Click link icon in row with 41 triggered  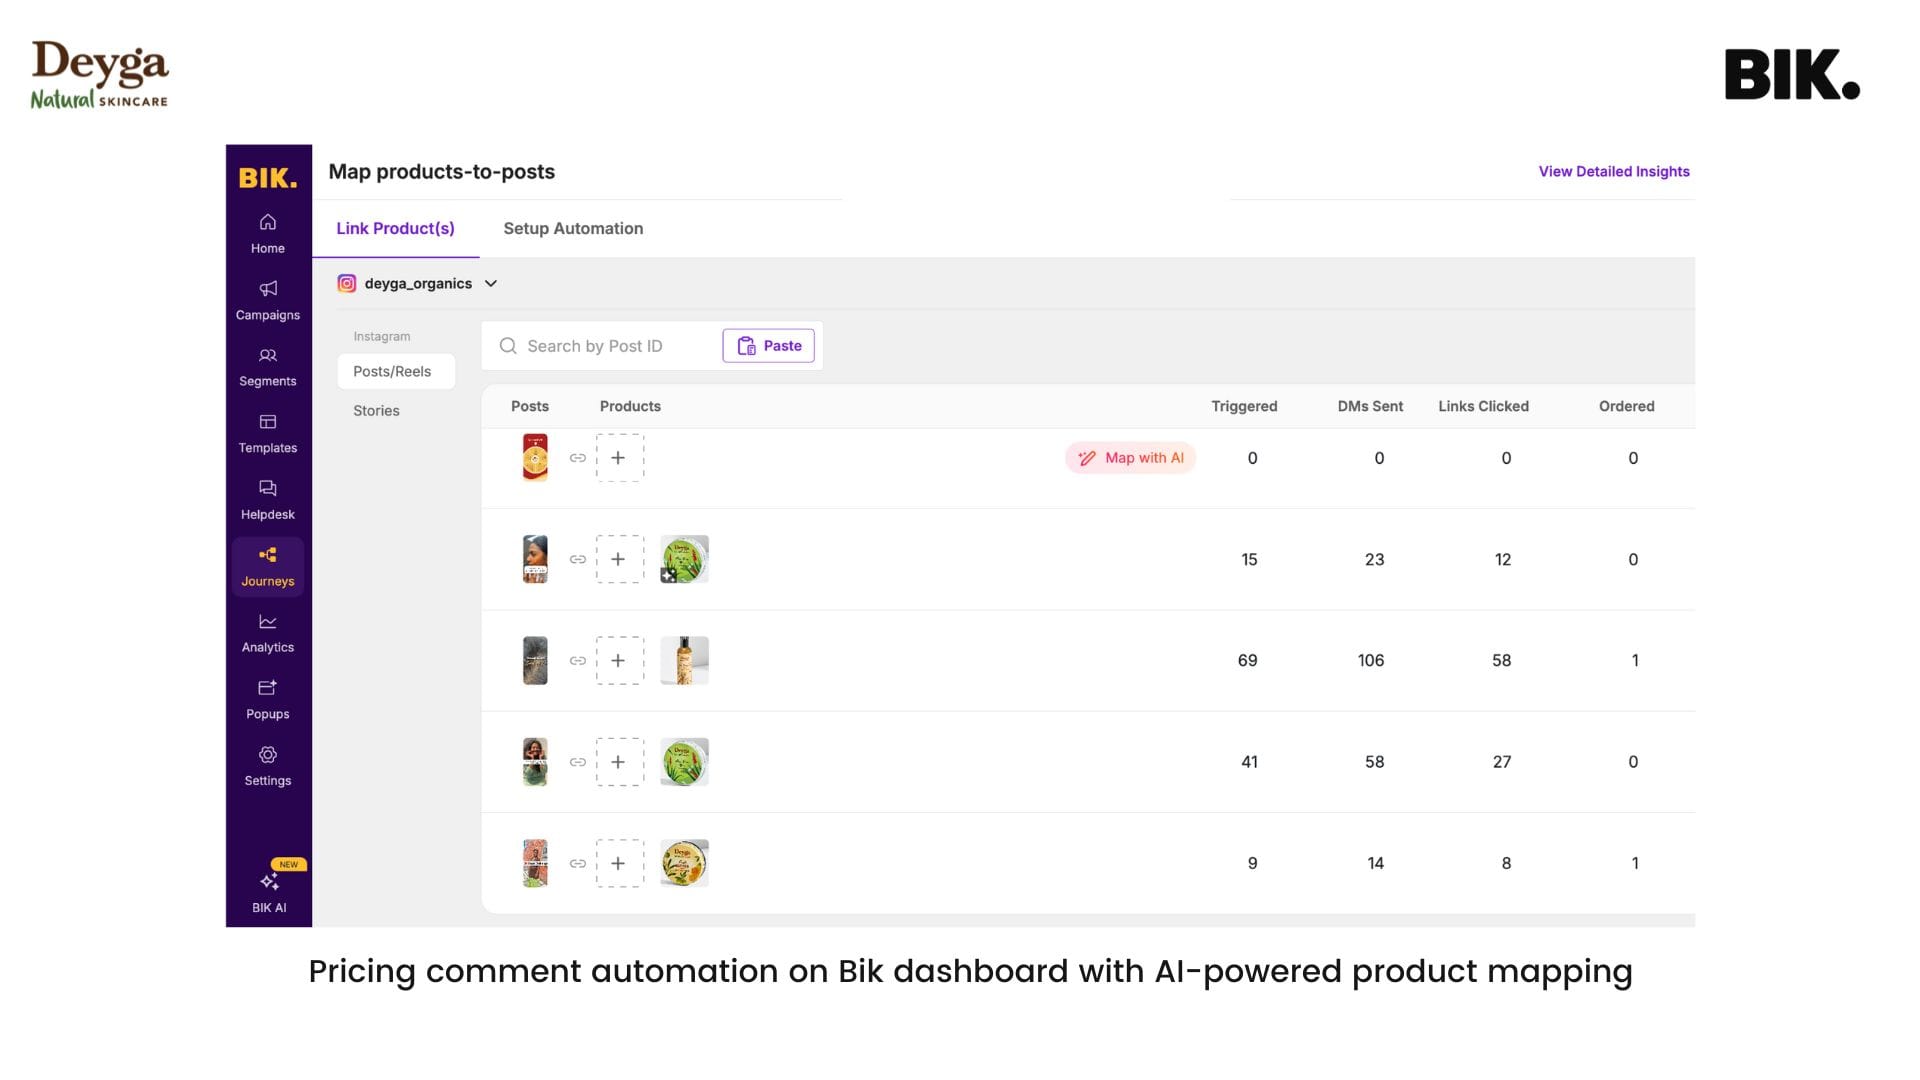tap(578, 762)
